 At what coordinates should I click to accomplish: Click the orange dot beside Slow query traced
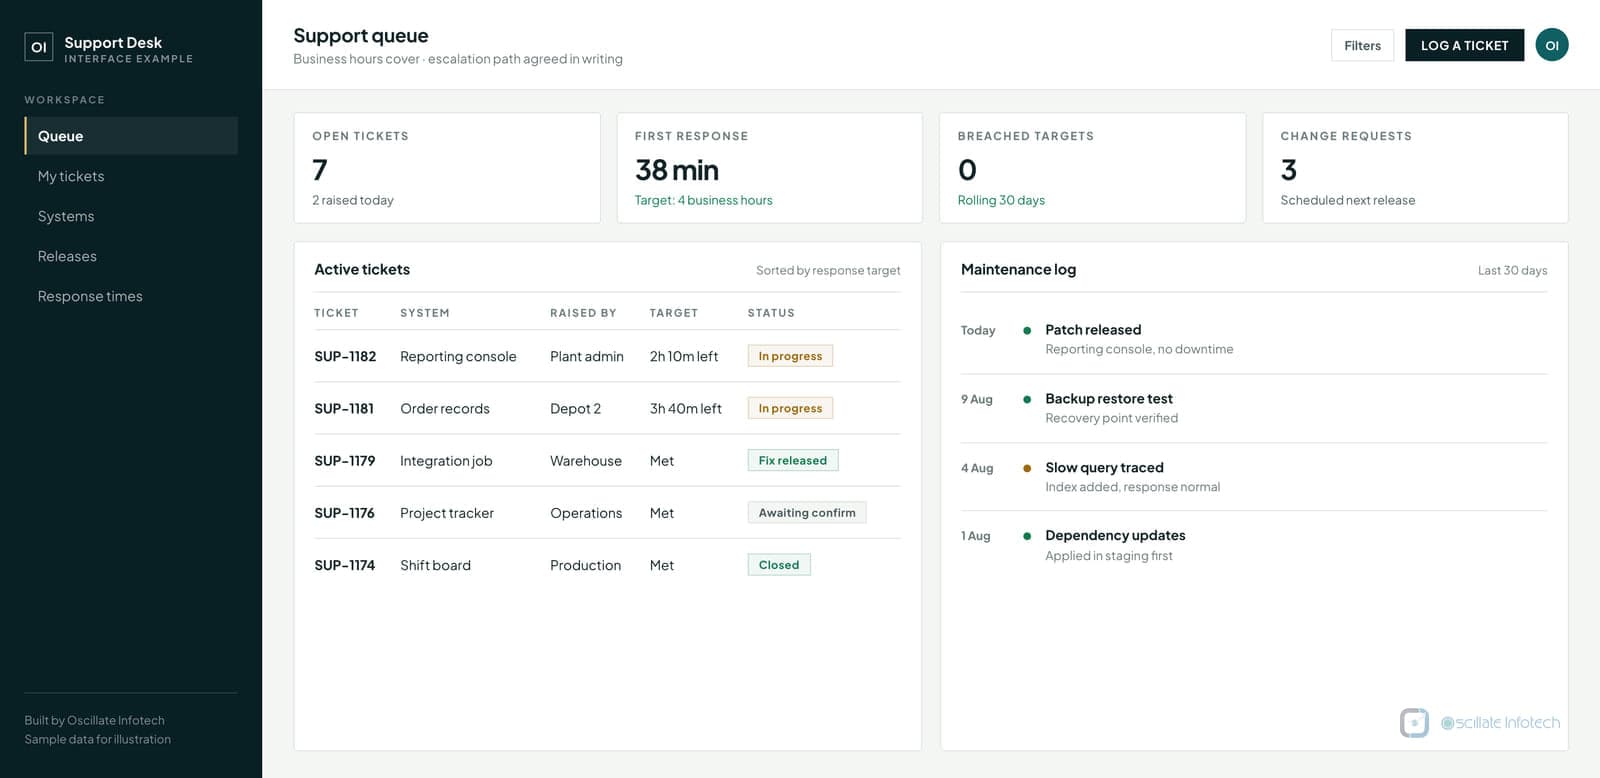click(x=1027, y=468)
